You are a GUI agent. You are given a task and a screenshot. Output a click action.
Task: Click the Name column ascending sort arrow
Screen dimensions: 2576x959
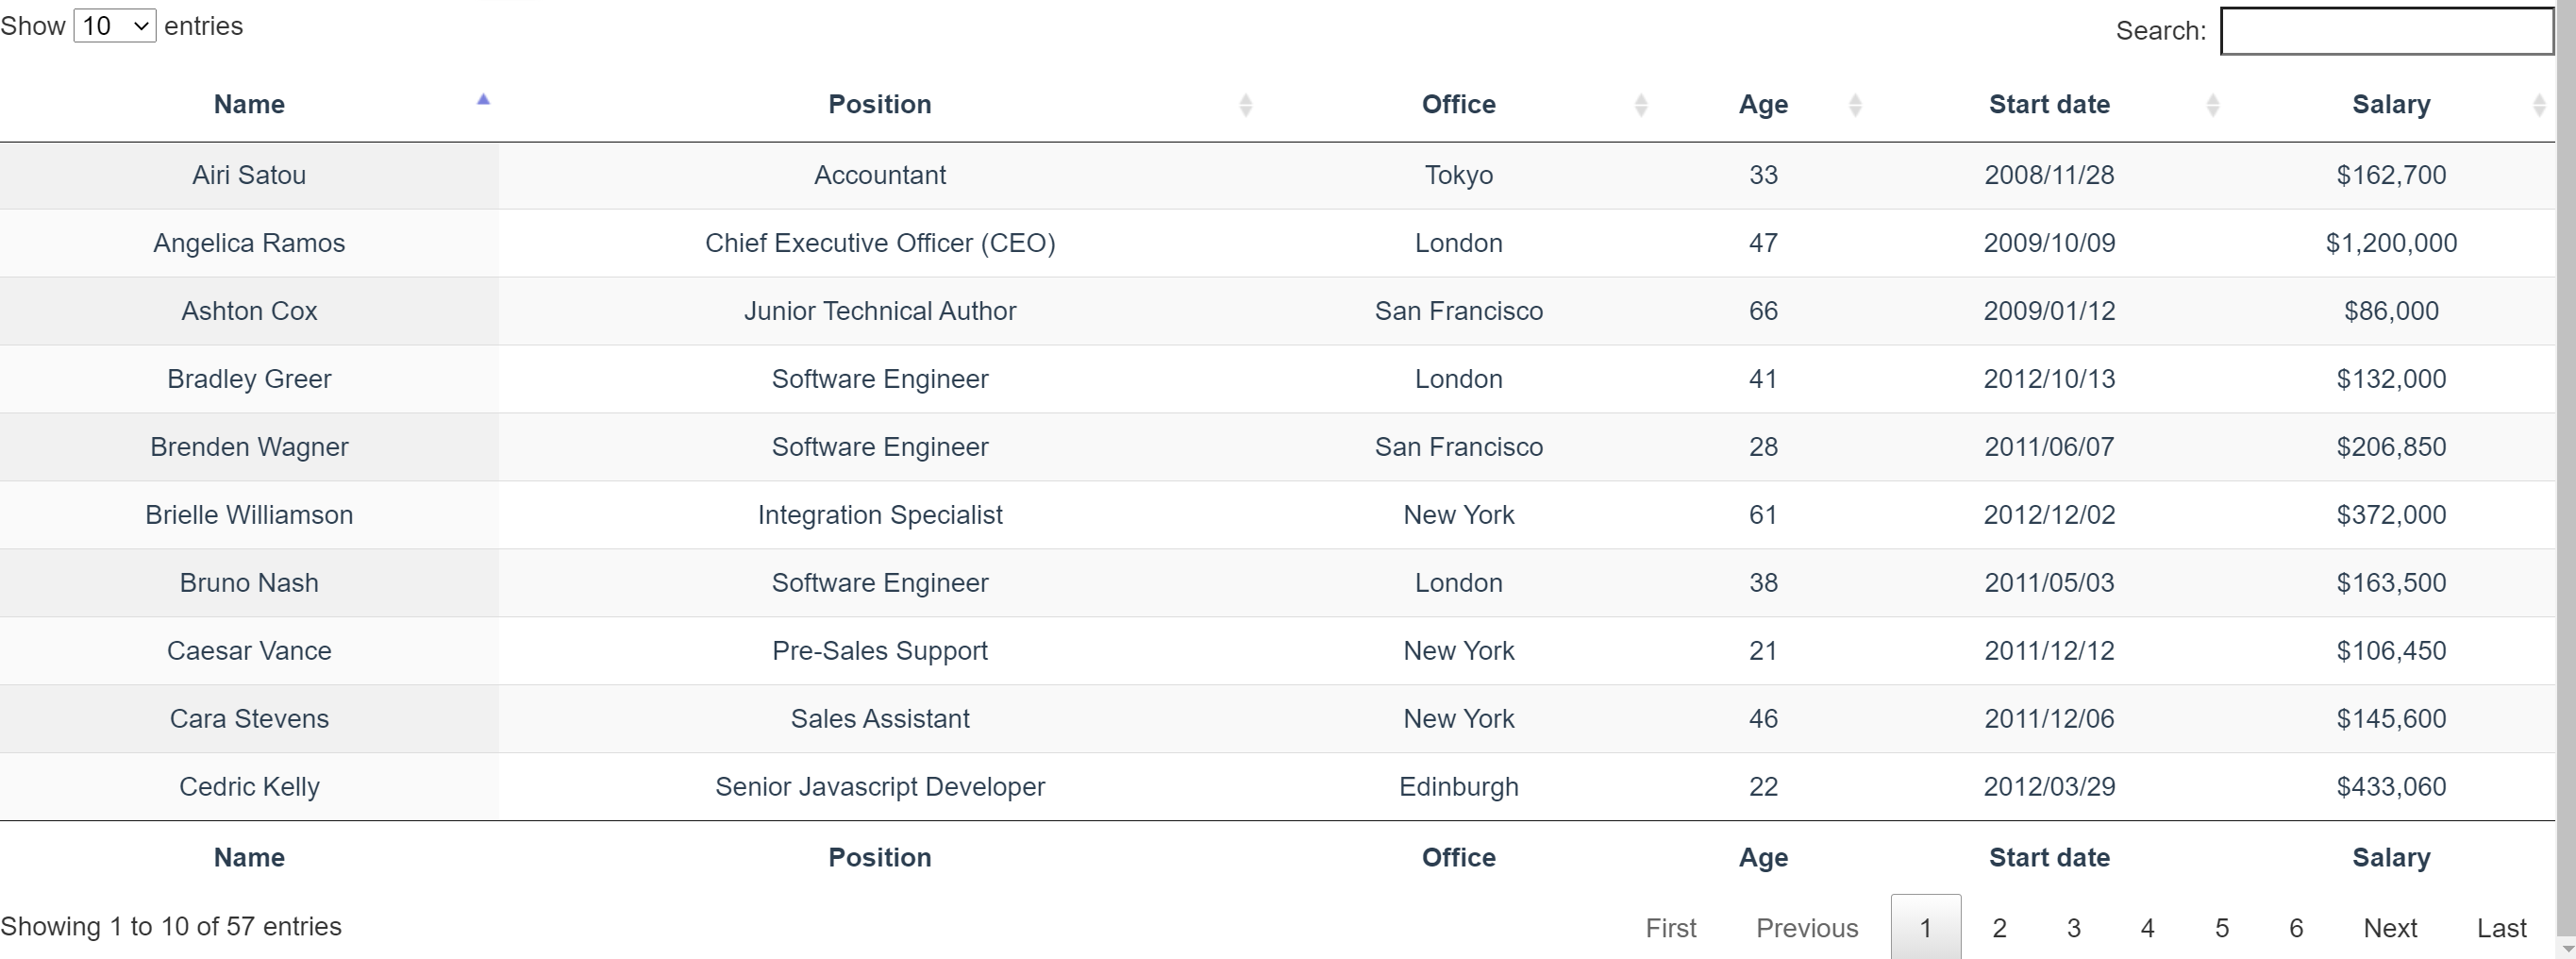click(483, 99)
